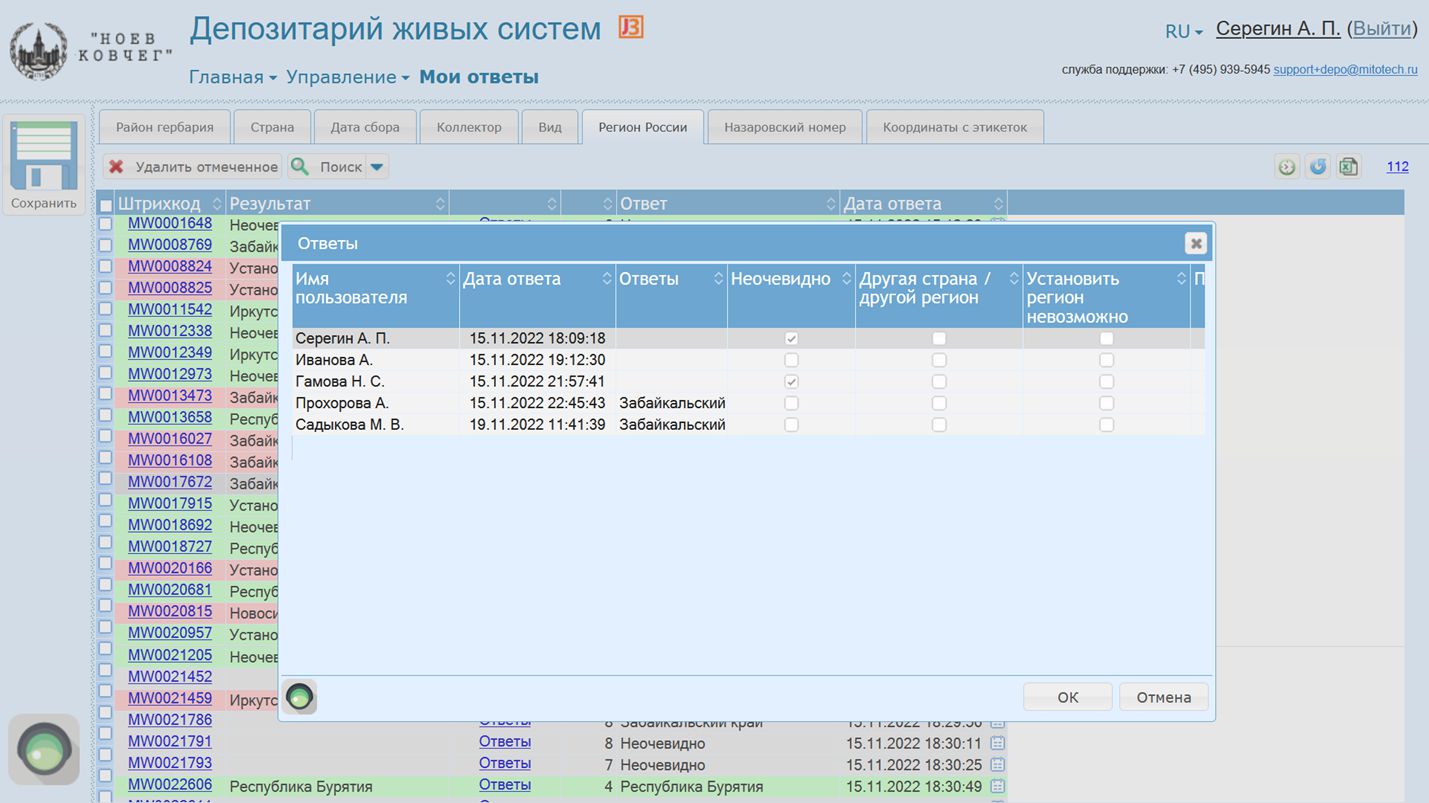Select Прохорова А. row in dialog

pos(748,403)
